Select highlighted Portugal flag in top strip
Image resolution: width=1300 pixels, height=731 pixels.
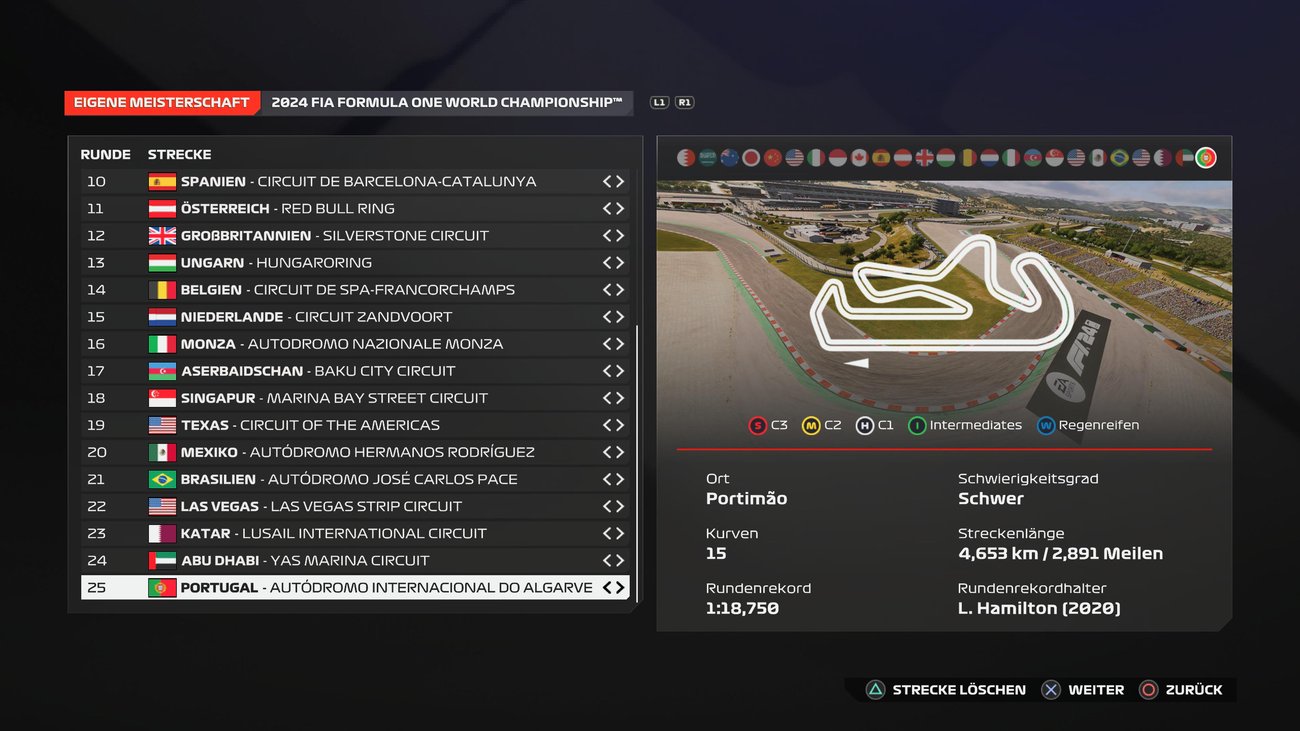coord(1206,158)
